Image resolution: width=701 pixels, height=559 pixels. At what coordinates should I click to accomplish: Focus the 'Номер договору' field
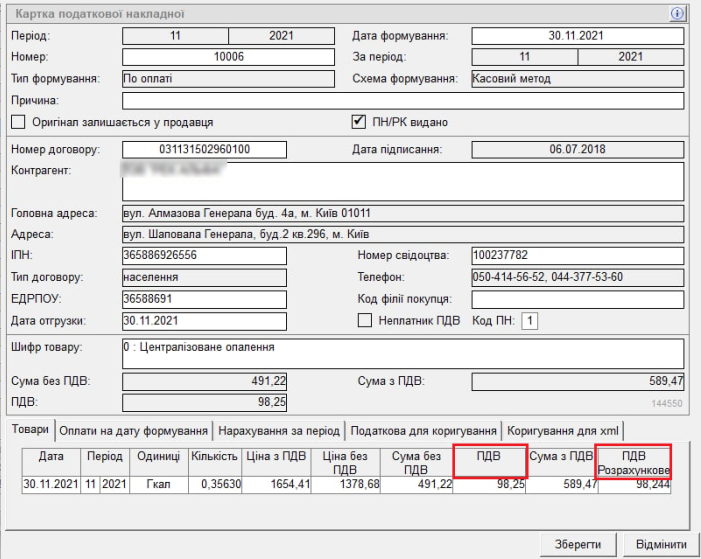(x=203, y=150)
